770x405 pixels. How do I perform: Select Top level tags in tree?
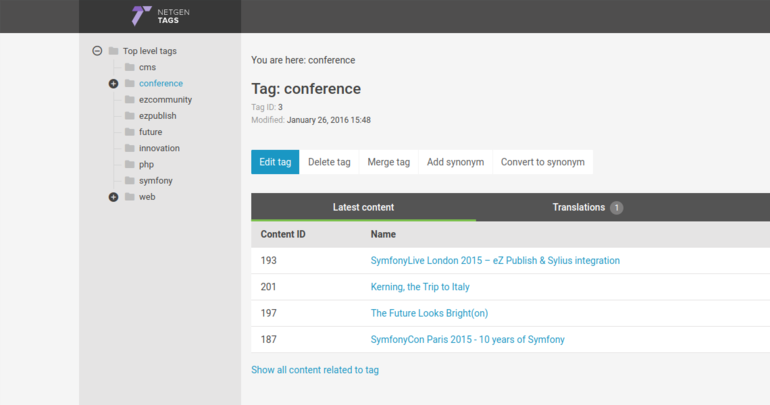pos(149,51)
